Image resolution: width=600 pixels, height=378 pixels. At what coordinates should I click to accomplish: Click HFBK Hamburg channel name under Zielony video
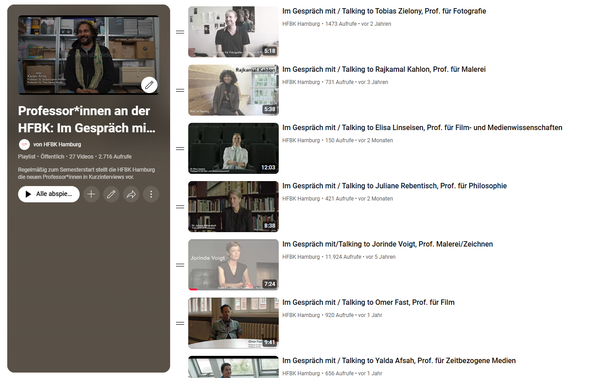click(301, 24)
